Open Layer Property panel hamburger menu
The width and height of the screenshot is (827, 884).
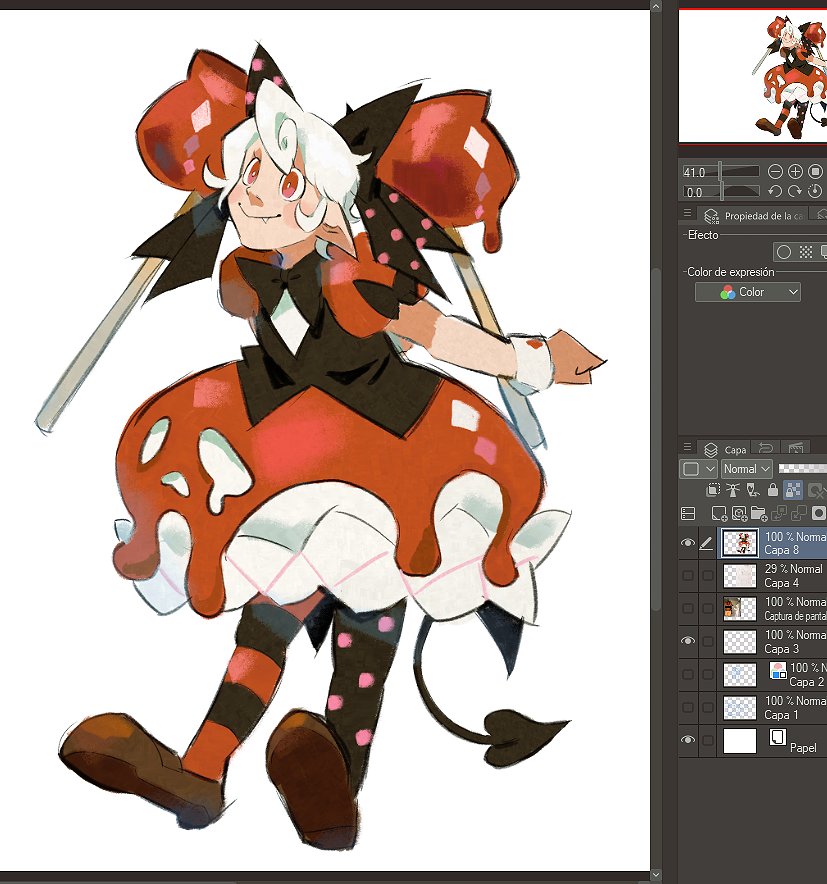click(x=687, y=213)
